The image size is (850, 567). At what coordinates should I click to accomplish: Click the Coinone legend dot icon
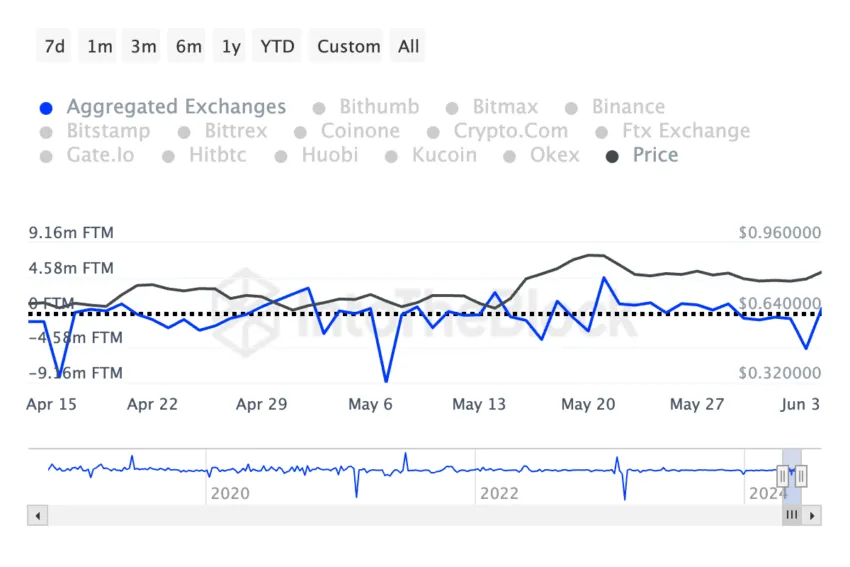pyautogui.click(x=300, y=132)
